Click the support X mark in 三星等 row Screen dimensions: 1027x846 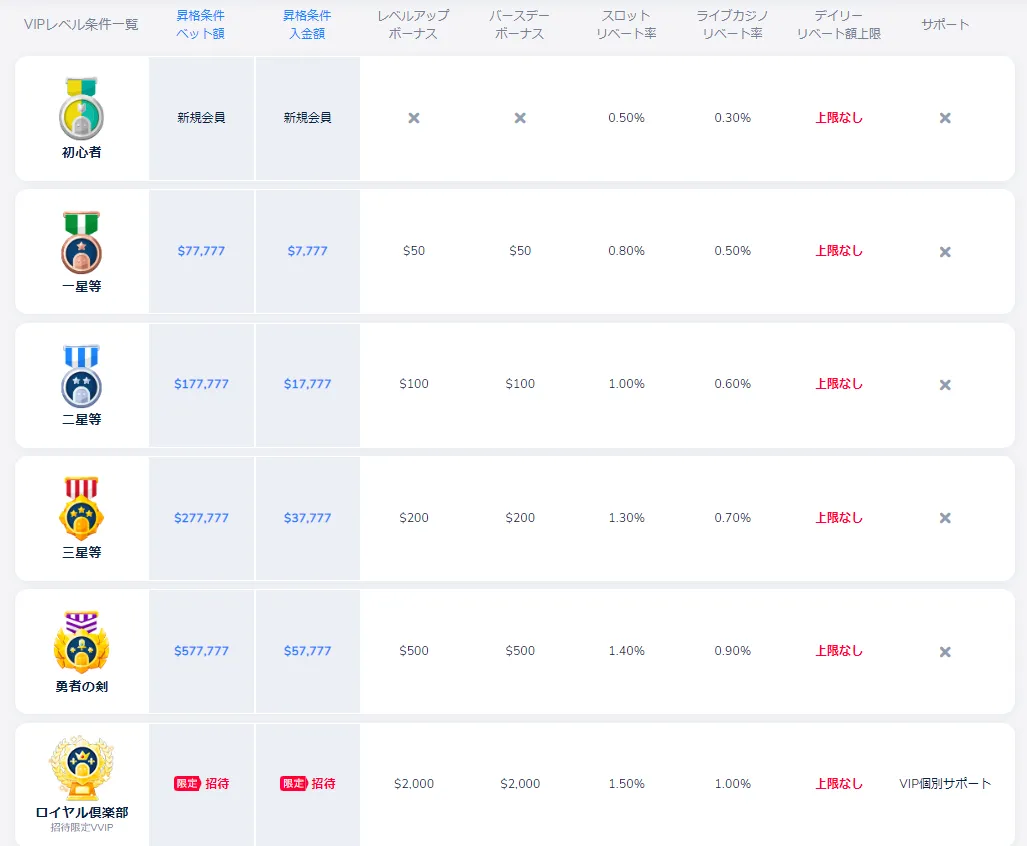[x=945, y=518]
